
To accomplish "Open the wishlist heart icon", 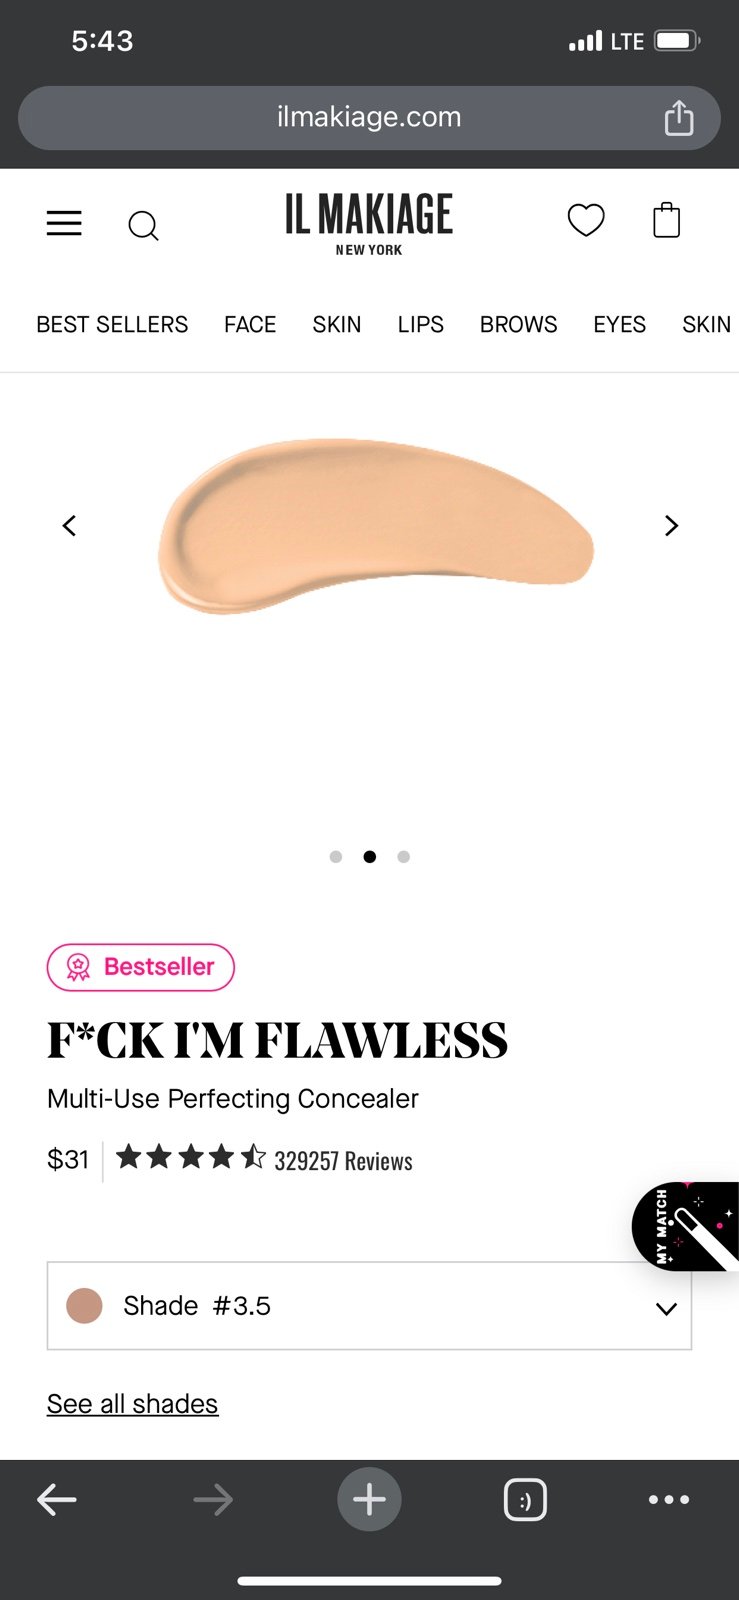I will tap(586, 220).
